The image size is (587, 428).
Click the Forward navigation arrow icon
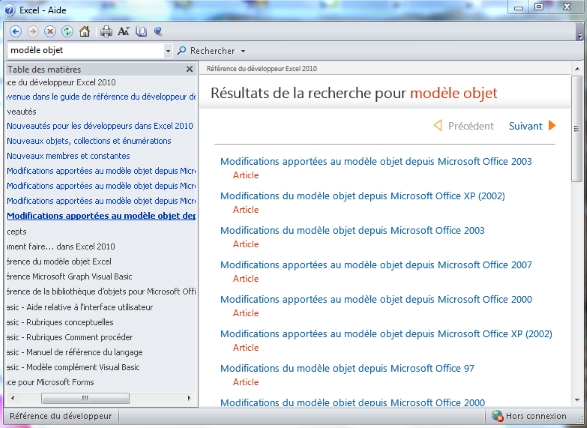tap(33, 31)
